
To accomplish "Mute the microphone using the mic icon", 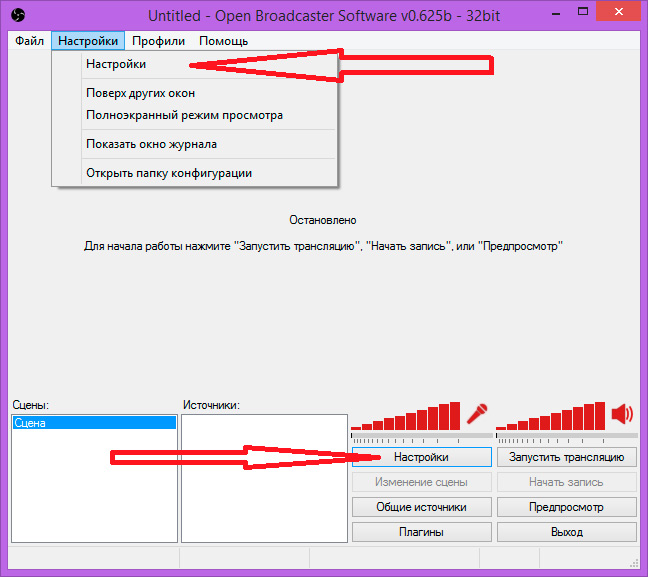I will pos(477,414).
